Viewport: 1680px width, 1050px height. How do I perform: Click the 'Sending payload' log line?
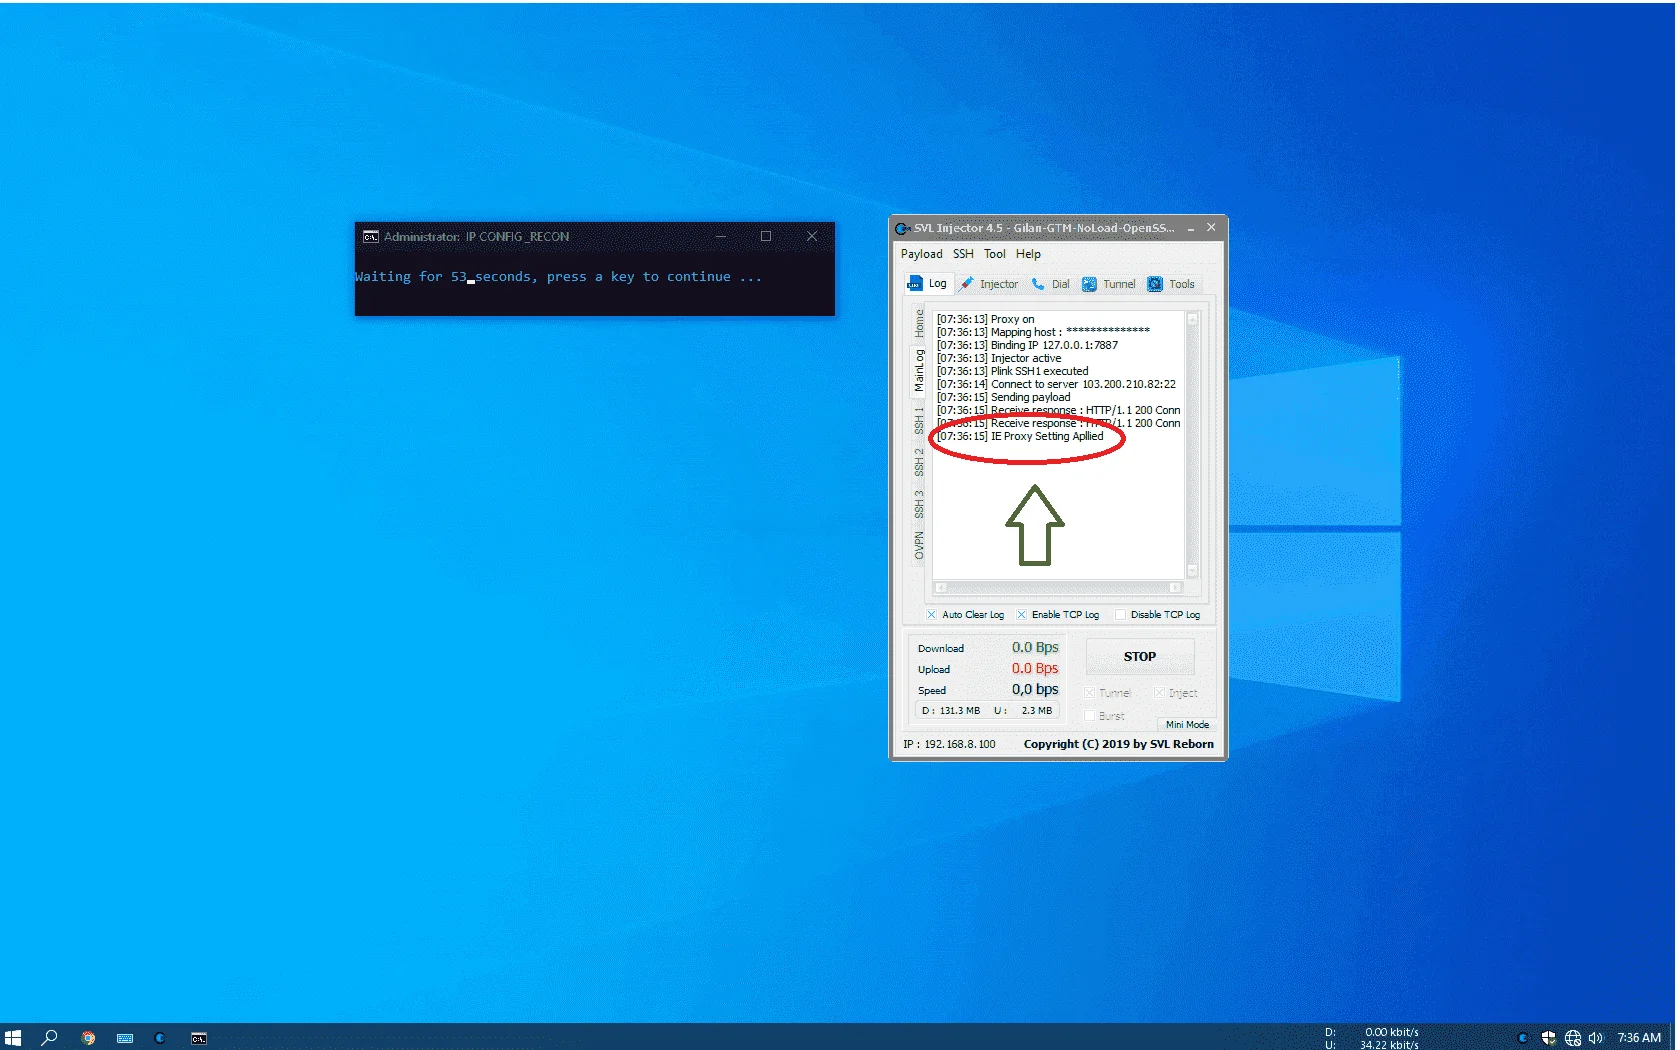[x=1003, y=398]
